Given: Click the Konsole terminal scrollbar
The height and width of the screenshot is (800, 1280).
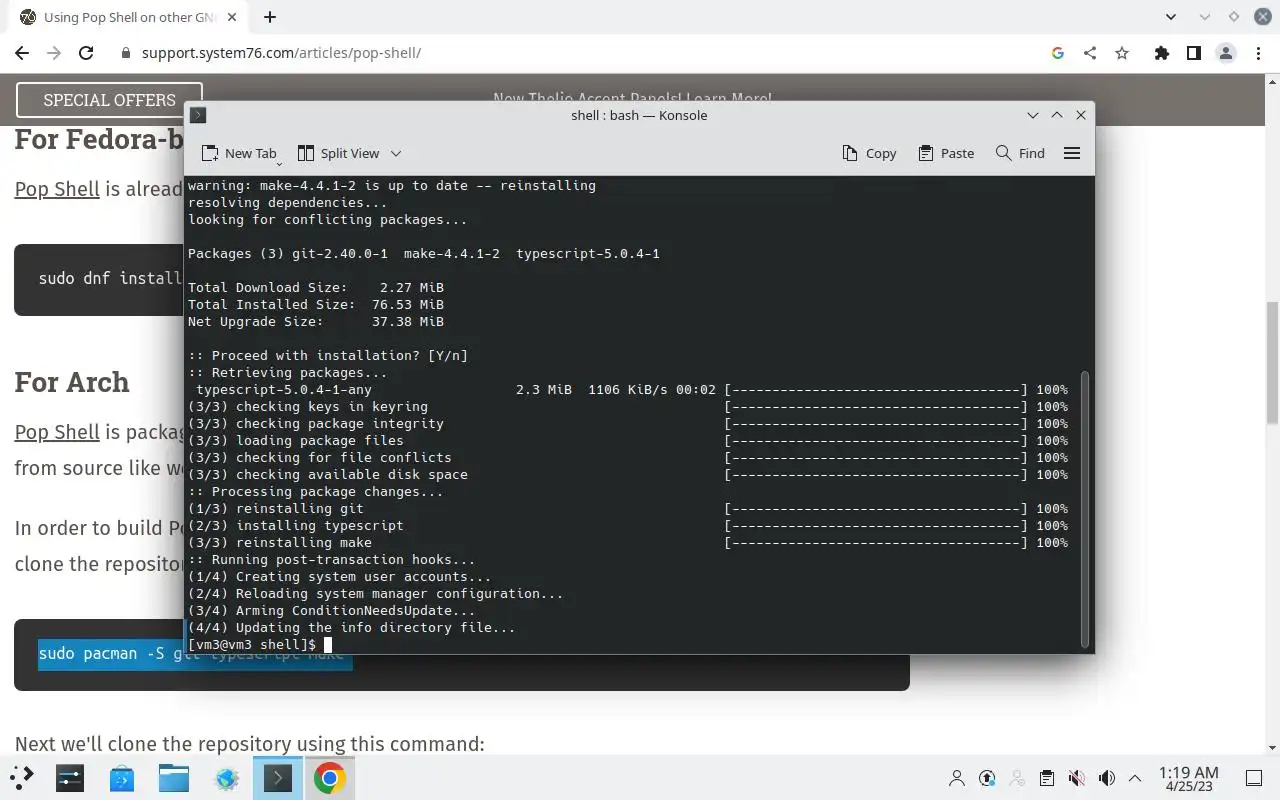Looking at the screenshot, I should click(x=1086, y=510).
